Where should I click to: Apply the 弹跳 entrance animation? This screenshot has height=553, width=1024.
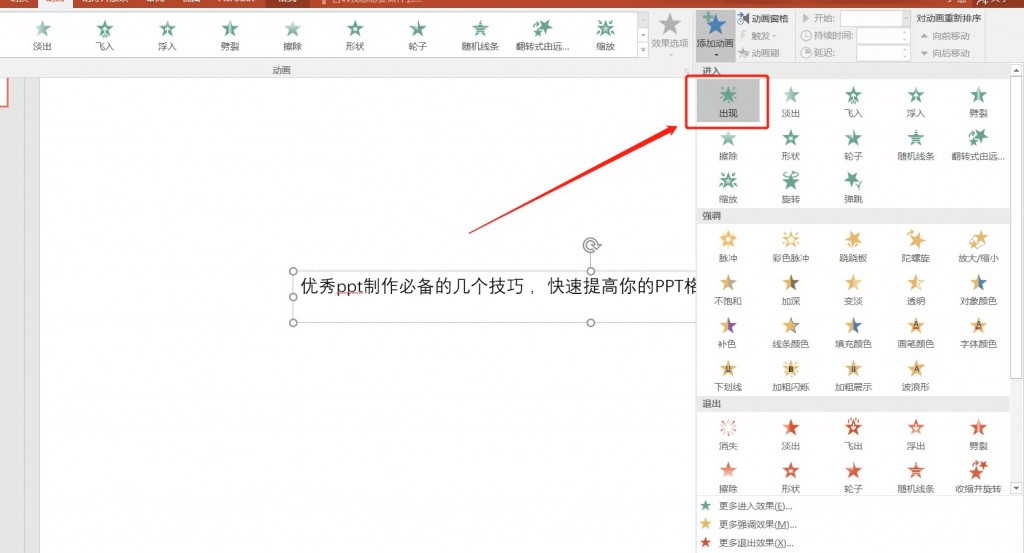point(852,186)
